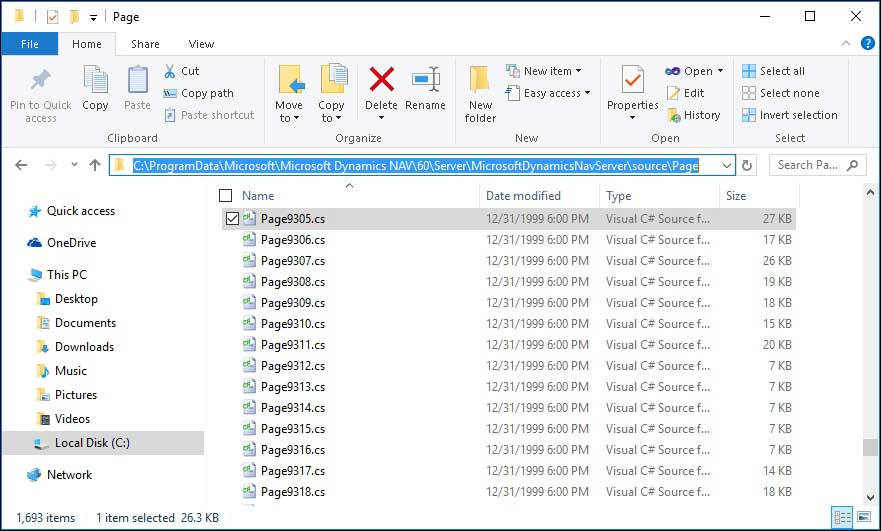881x531 pixels.
Task: Sort by the Date modified column
Action: tap(539, 196)
